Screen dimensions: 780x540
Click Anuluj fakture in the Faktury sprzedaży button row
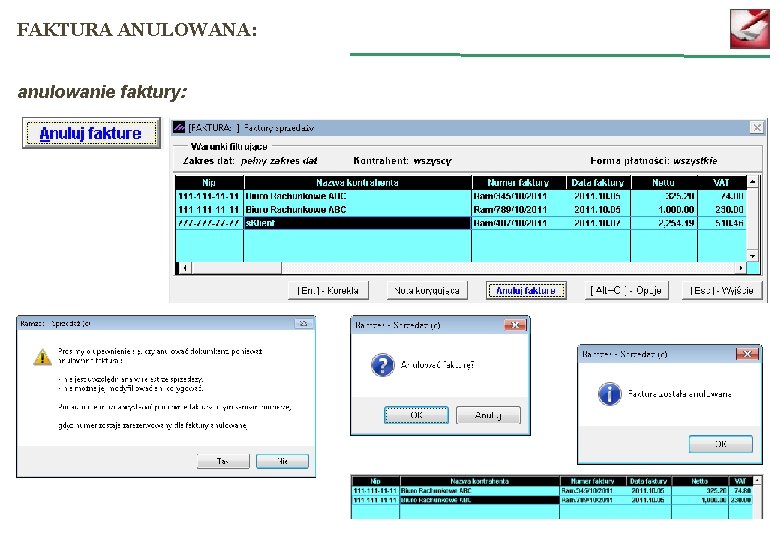tap(526, 290)
